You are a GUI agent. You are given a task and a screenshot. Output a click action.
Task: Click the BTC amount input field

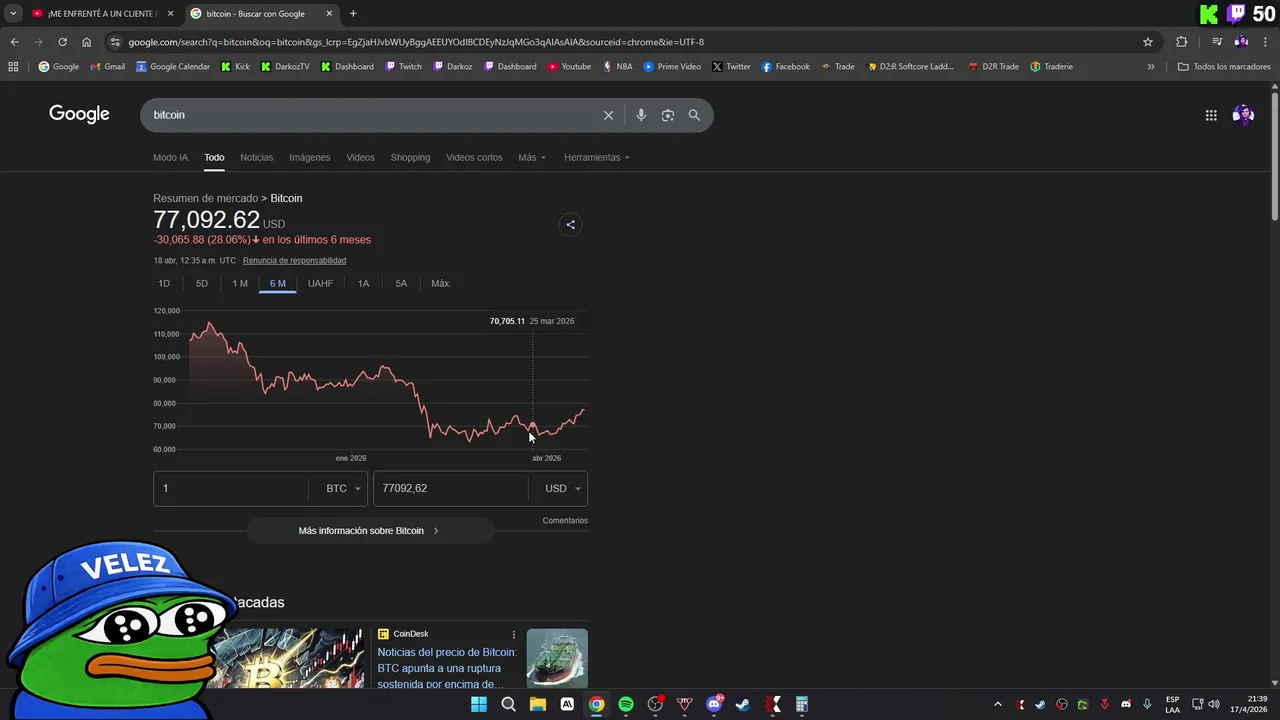[231, 489]
